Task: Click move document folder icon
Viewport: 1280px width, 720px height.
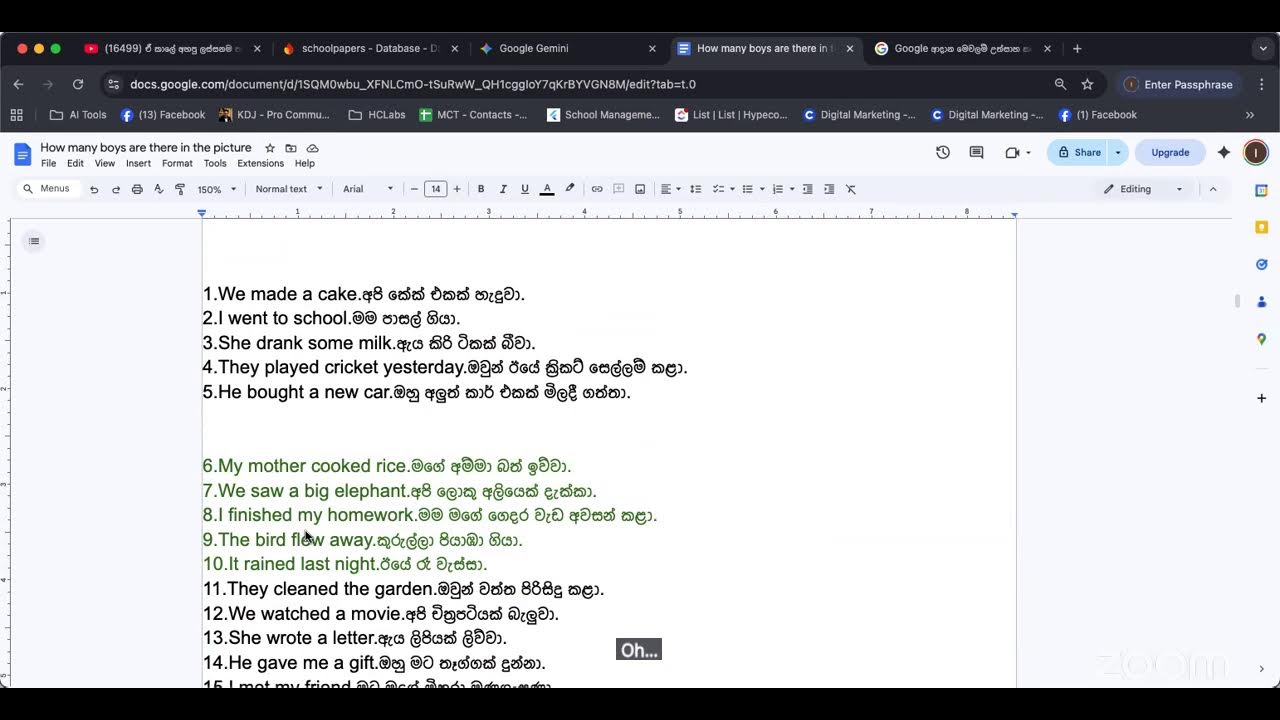Action: pyautogui.click(x=291, y=148)
